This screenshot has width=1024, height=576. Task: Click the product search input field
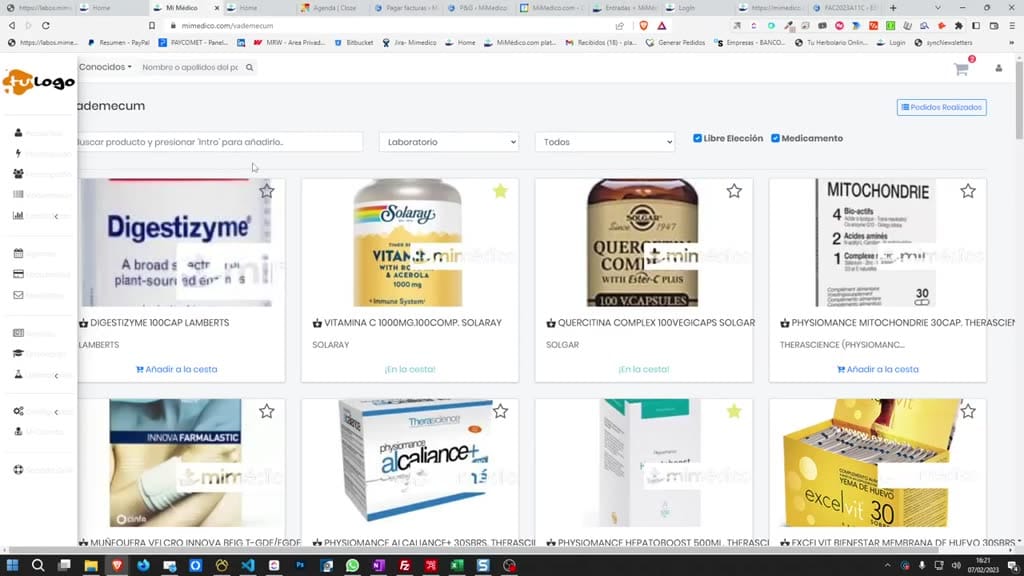[220, 142]
